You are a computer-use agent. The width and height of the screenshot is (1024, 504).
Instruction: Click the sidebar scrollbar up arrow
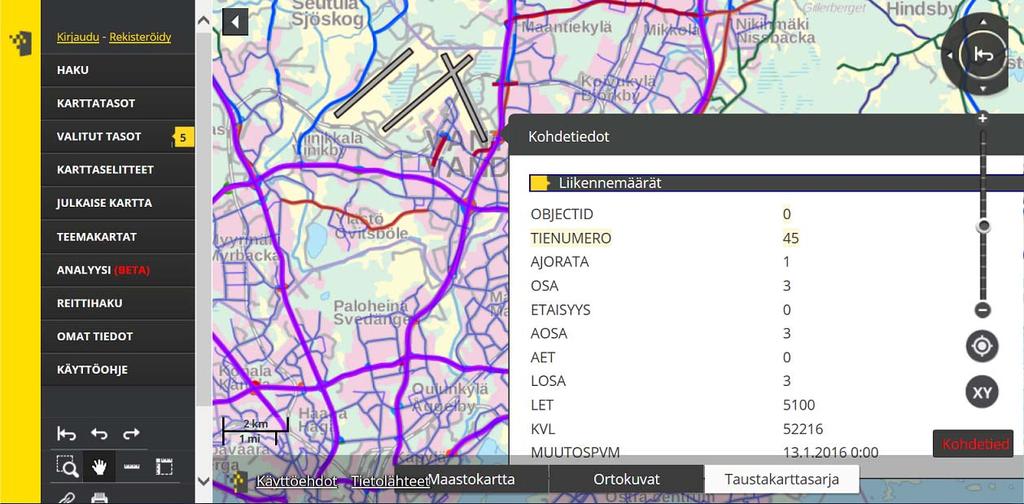tap(204, 20)
